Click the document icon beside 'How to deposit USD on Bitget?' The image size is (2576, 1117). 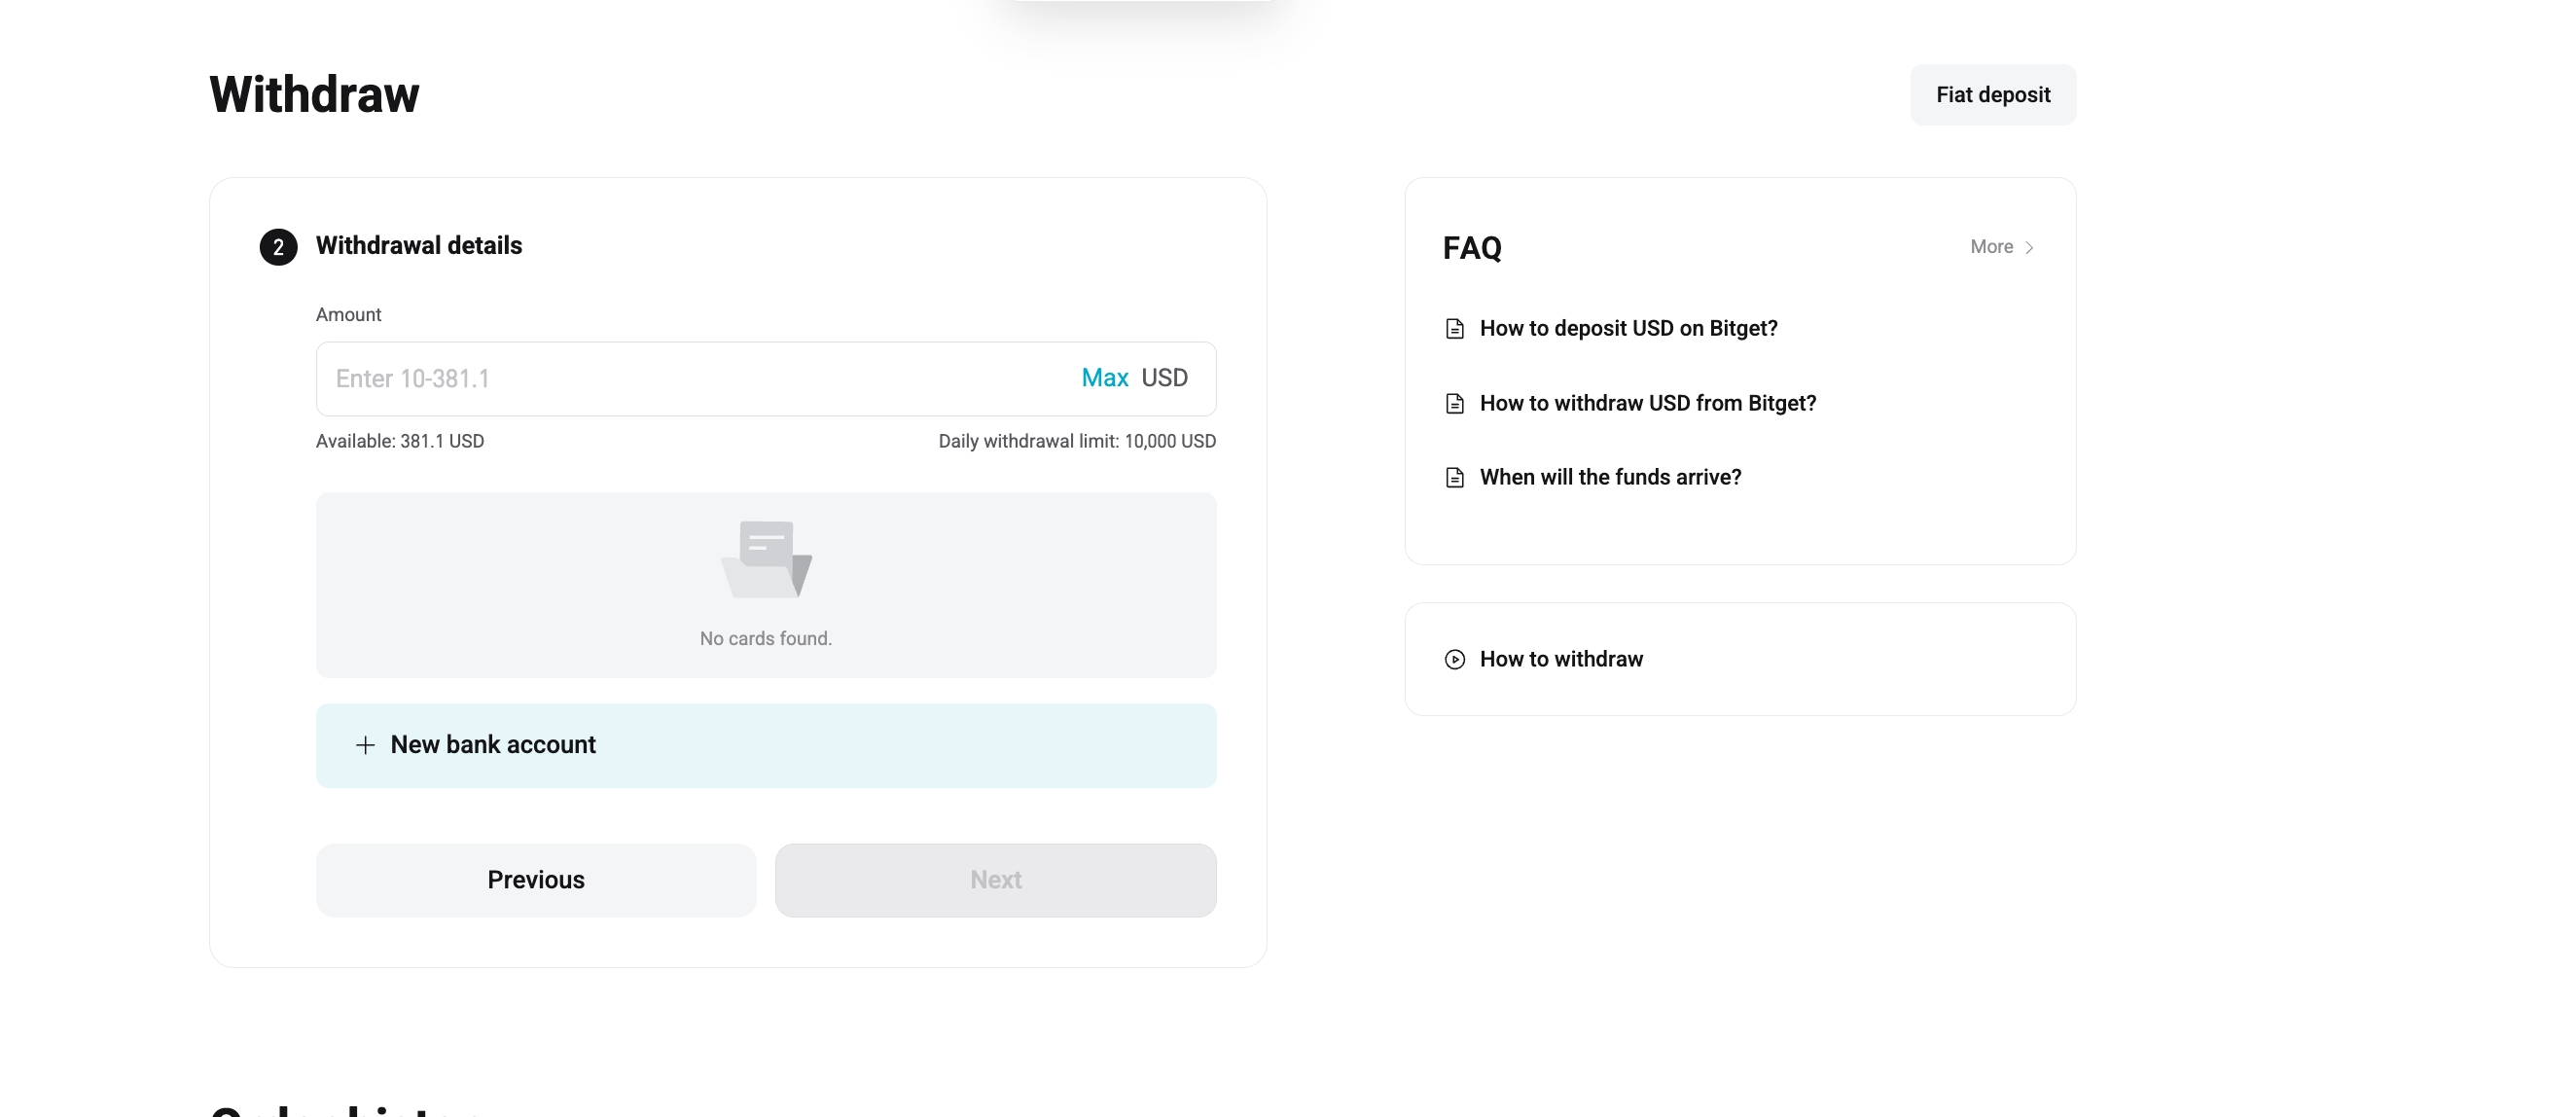[x=1455, y=328]
